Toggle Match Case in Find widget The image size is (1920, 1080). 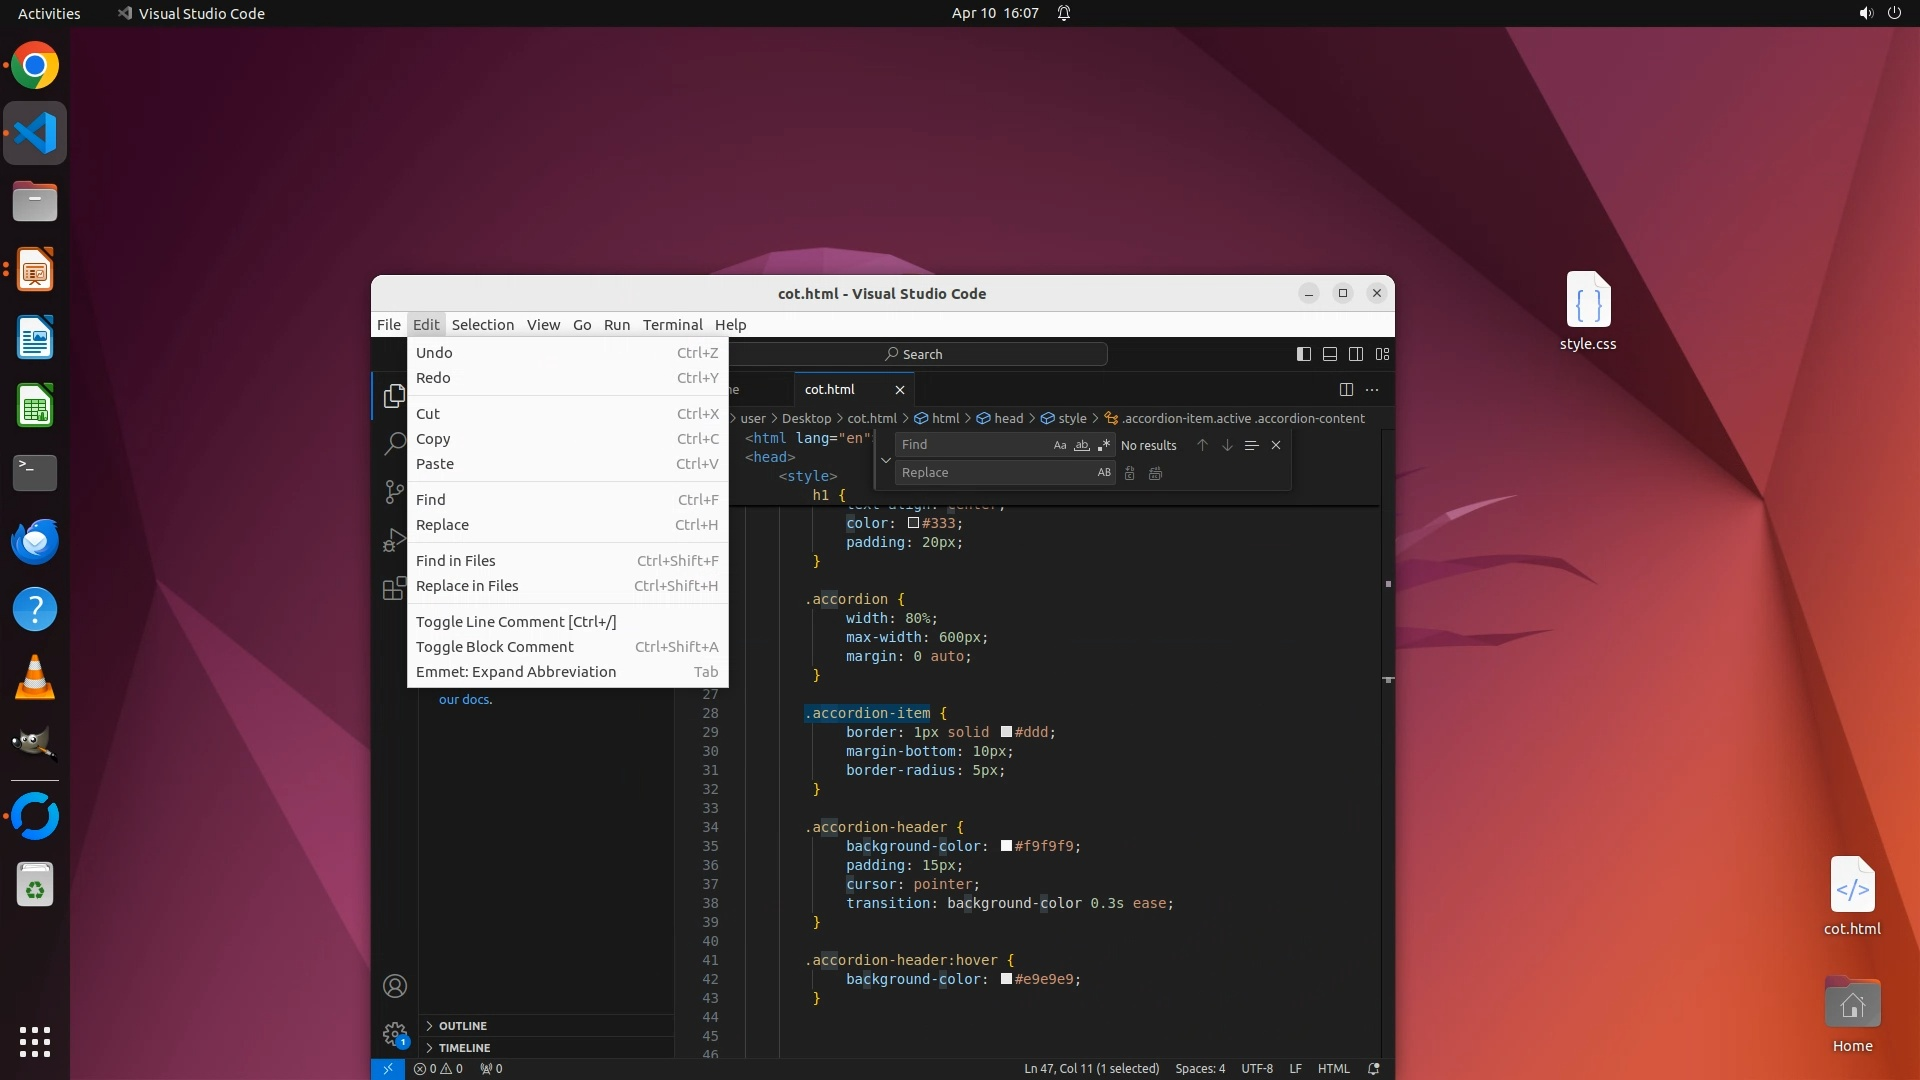1060,446
